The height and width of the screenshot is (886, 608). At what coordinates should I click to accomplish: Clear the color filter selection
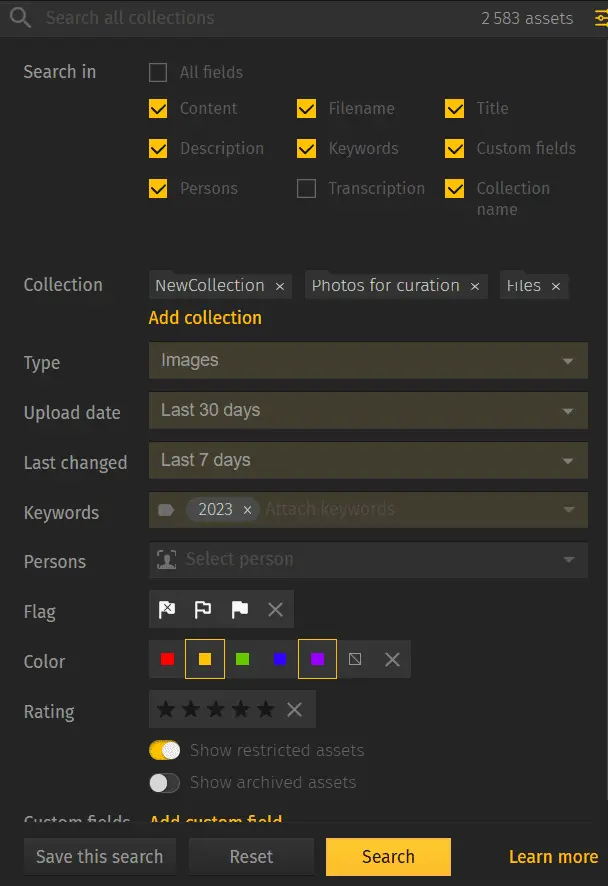tap(392, 659)
